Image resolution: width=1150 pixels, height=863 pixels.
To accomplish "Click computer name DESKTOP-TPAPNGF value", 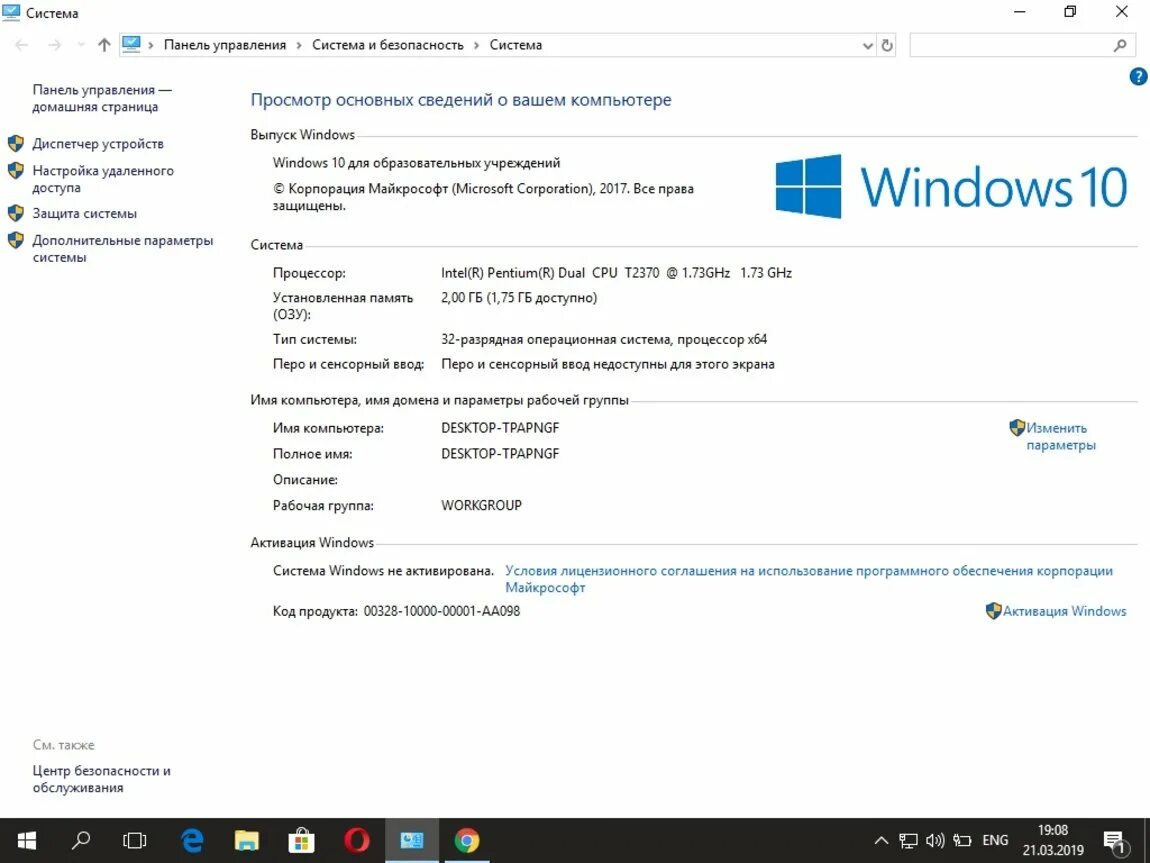I will coord(499,427).
